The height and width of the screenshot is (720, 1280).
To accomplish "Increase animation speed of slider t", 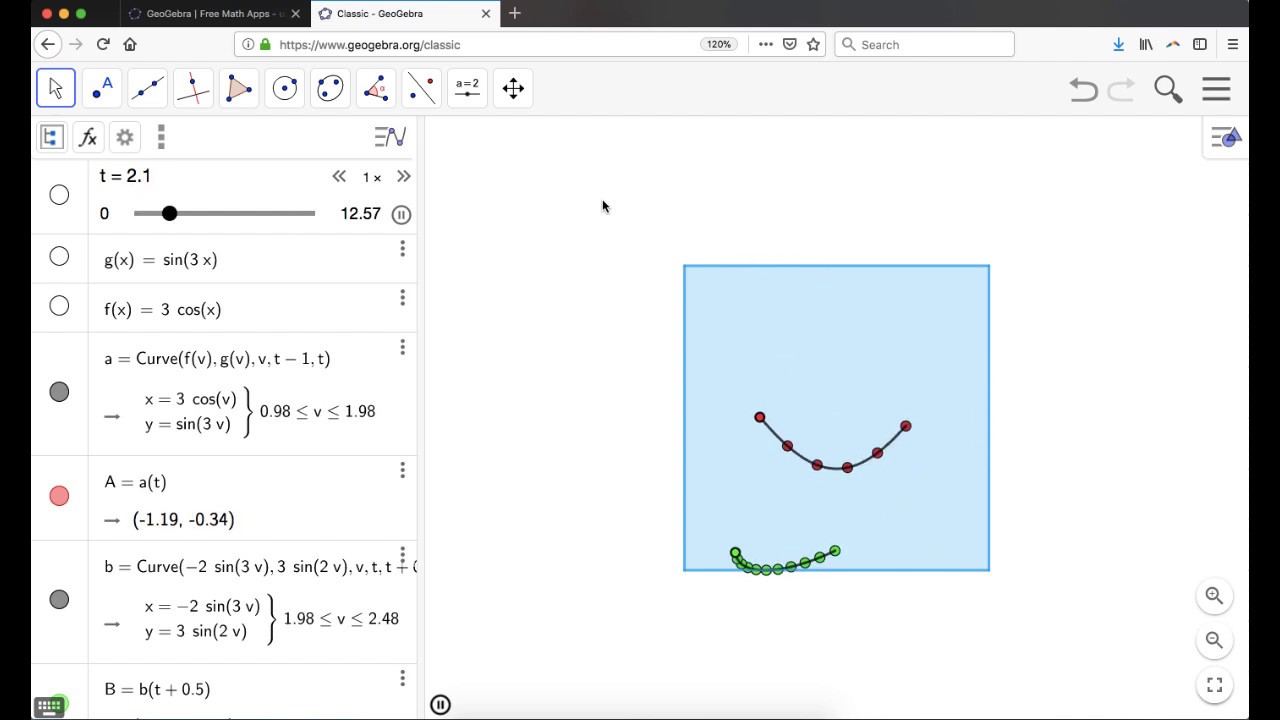I will click(x=403, y=176).
